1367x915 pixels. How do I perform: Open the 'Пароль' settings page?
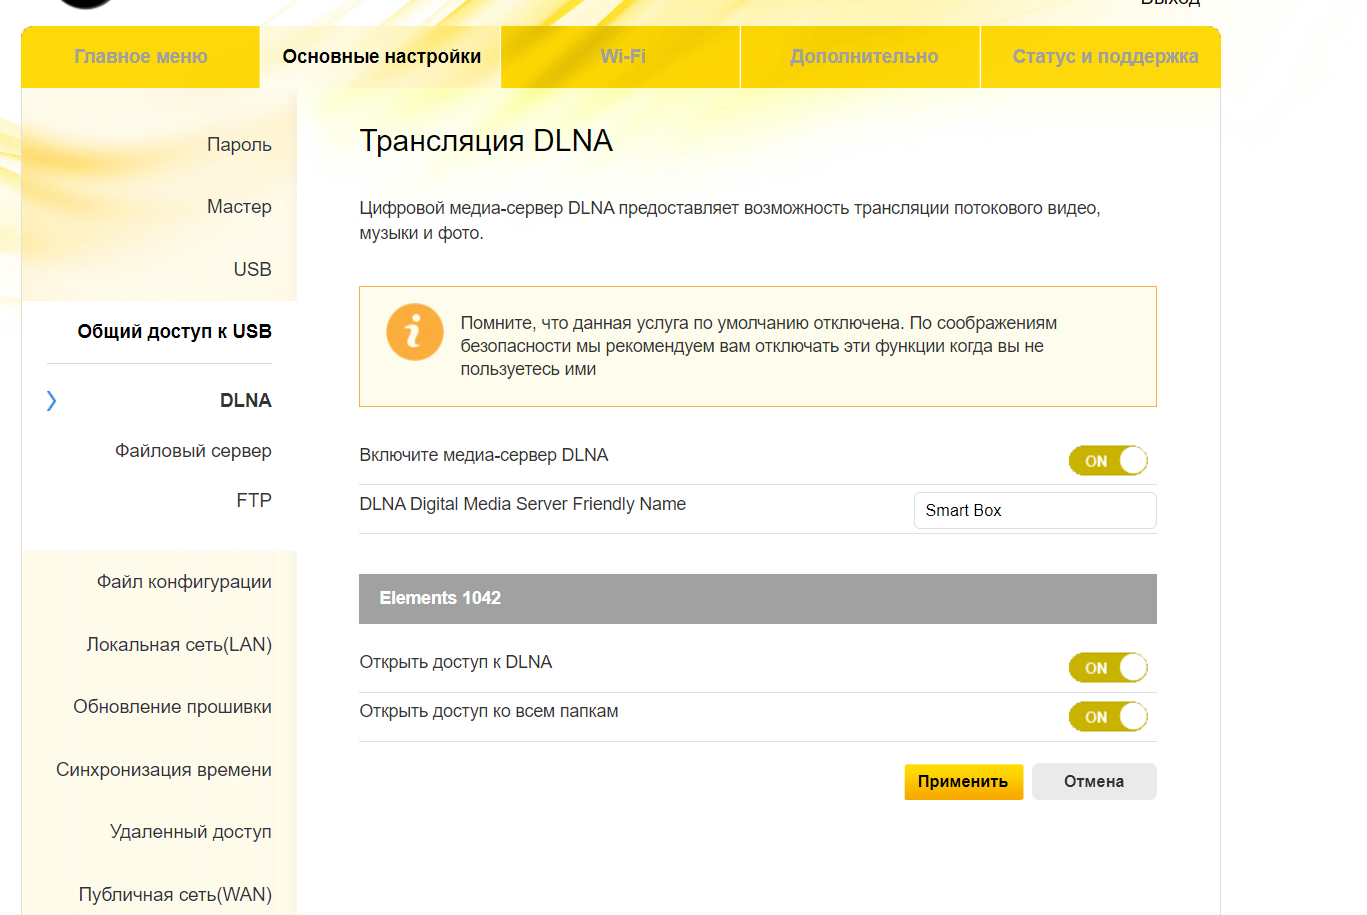239,145
